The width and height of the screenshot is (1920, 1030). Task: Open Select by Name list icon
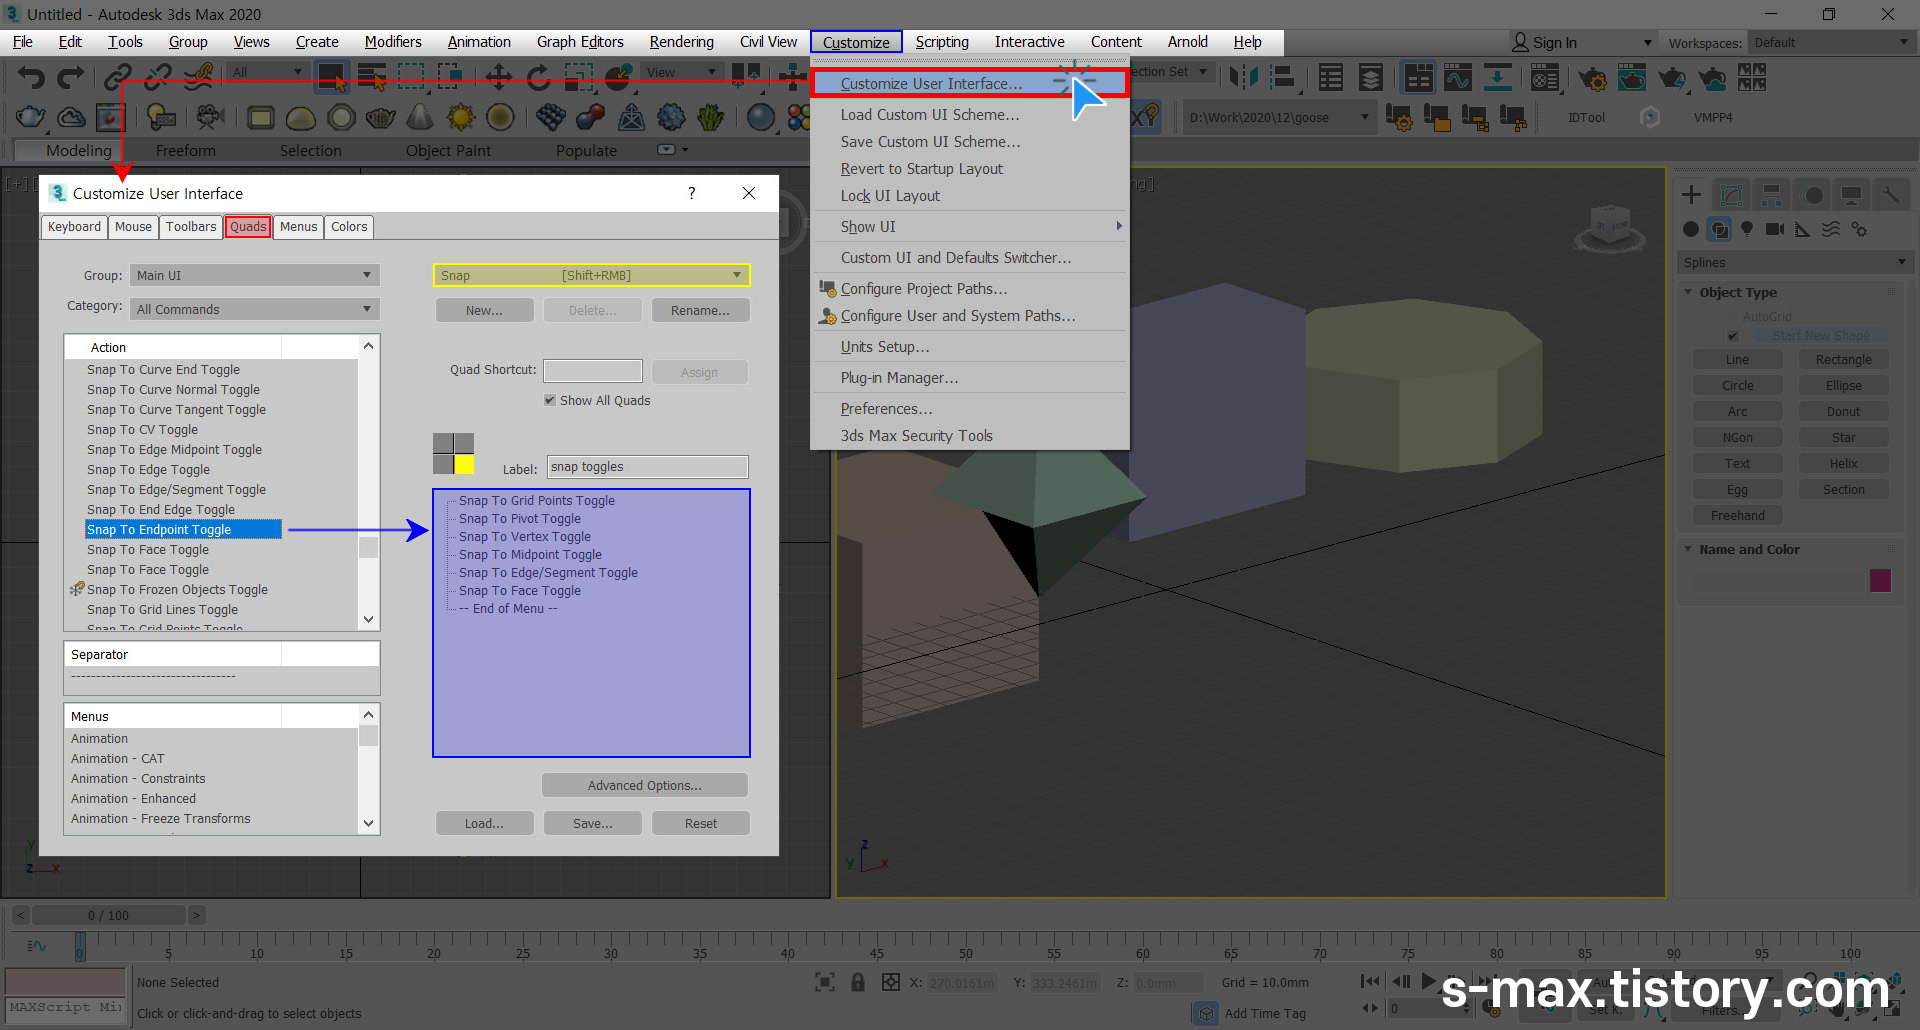[x=372, y=77]
